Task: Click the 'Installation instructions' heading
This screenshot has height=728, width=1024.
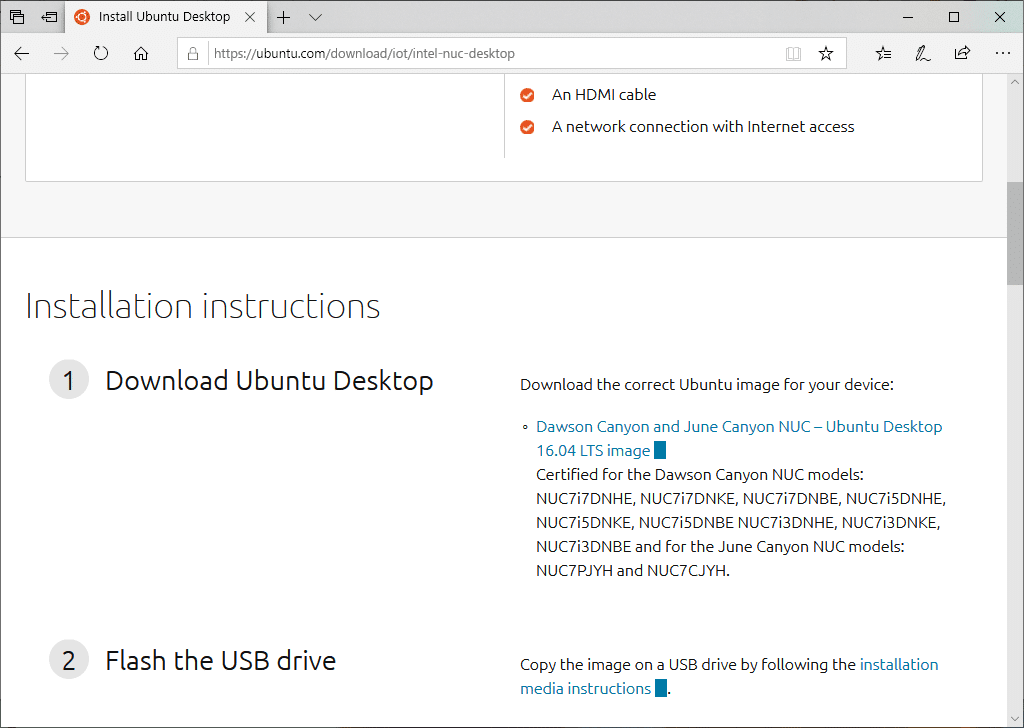Action: 202,306
